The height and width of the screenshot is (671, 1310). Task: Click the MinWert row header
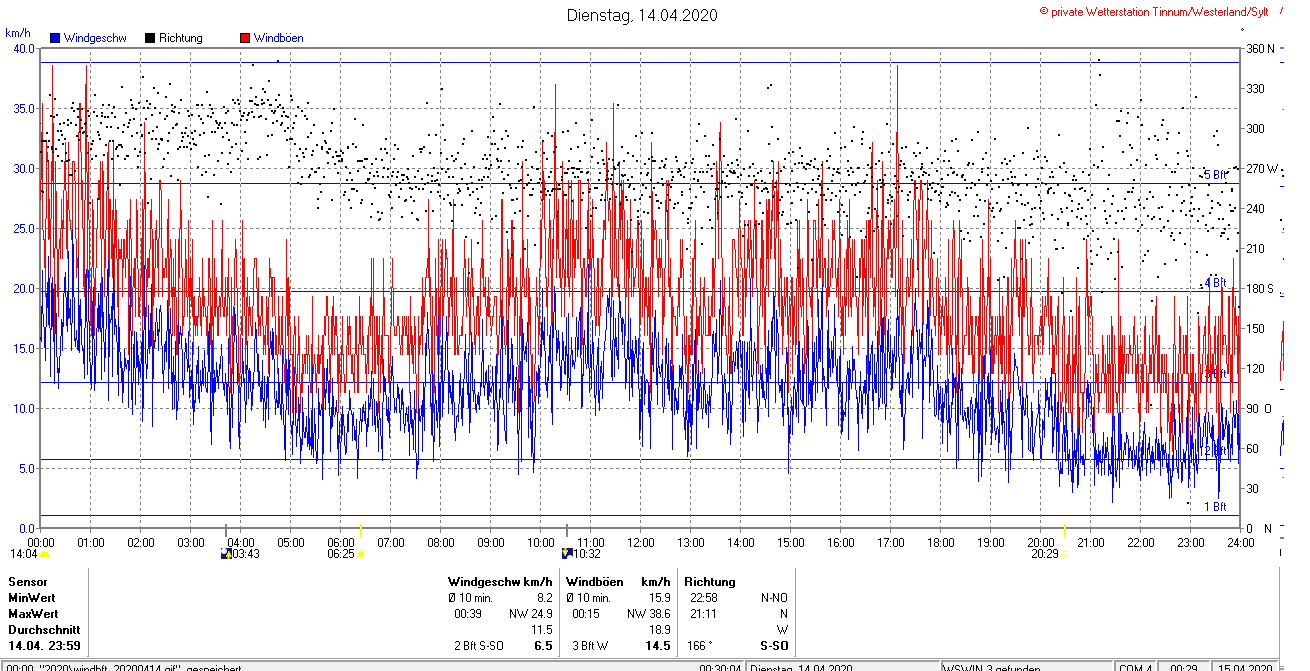(x=33, y=597)
